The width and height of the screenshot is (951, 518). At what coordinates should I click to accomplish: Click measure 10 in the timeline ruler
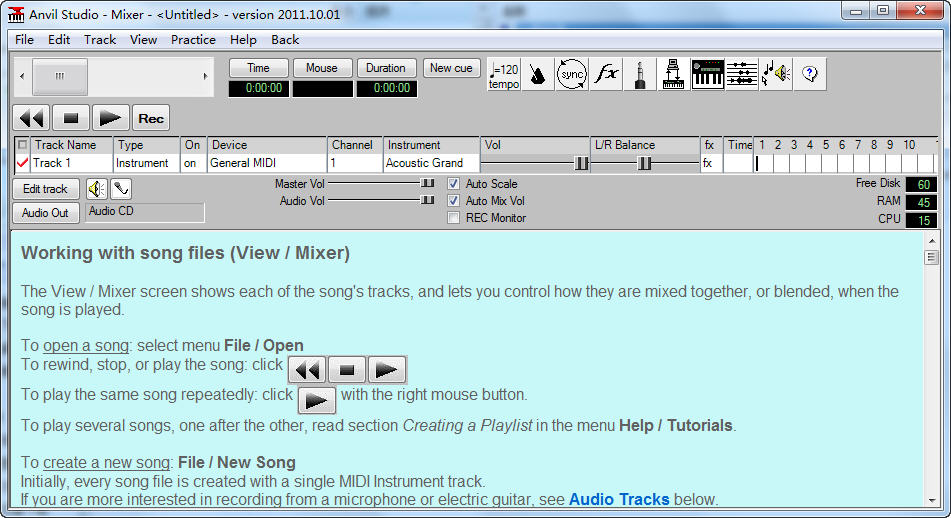click(909, 145)
